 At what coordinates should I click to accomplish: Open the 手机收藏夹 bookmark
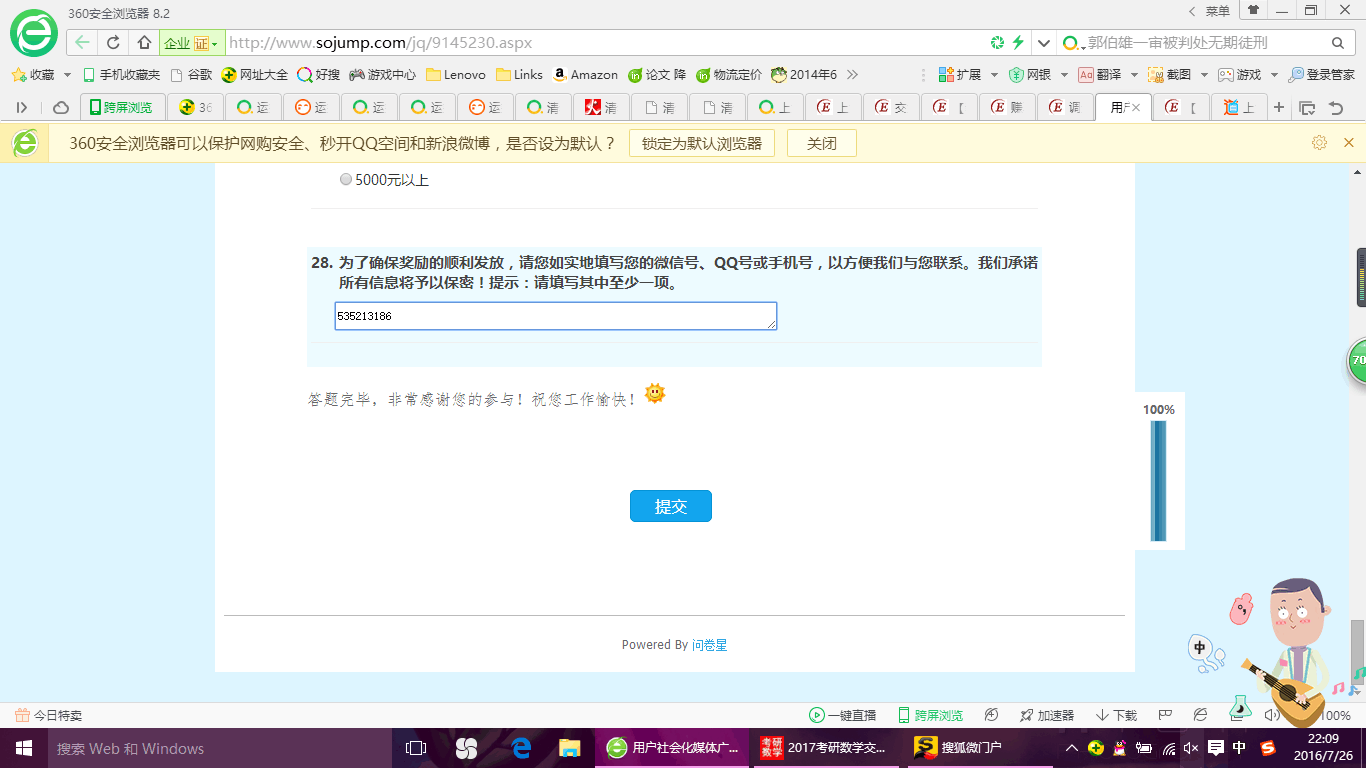(x=121, y=75)
